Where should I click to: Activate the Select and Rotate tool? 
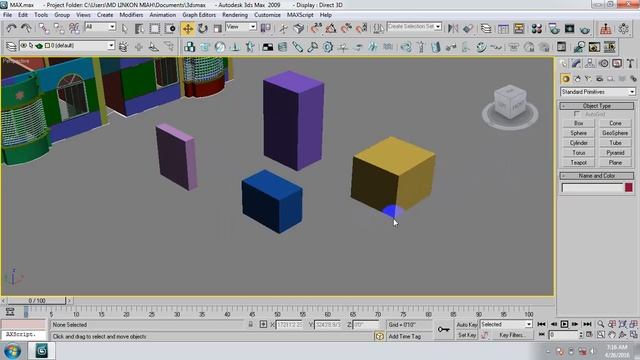point(203,28)
